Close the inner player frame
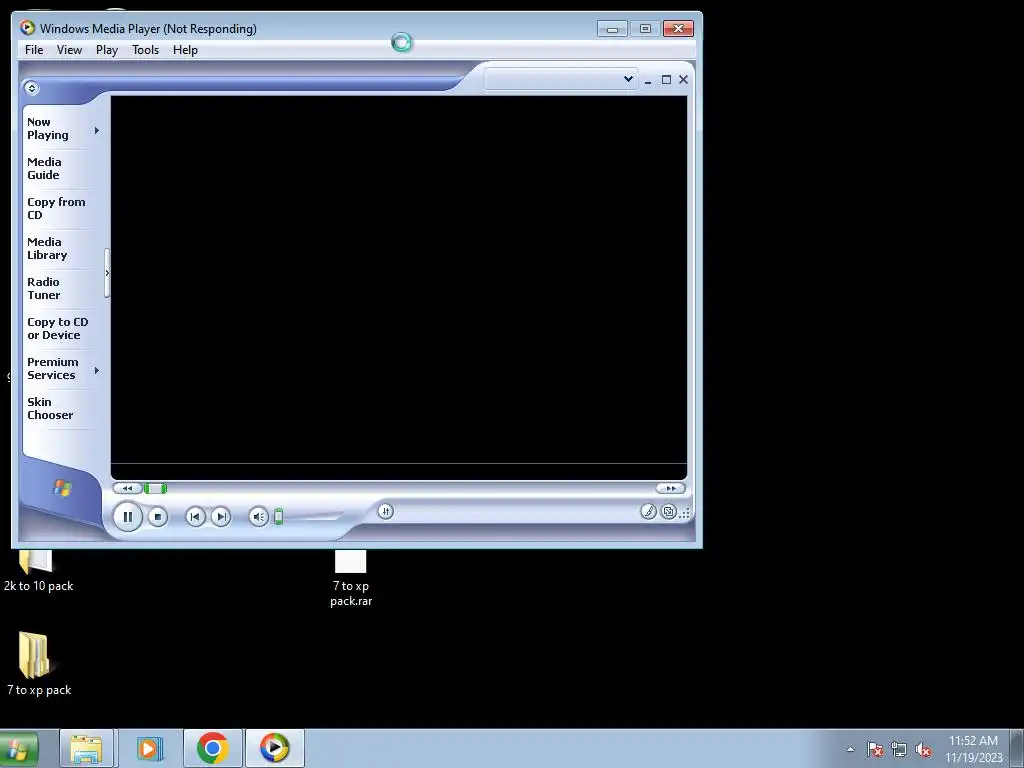The width and height of the screenshot is (1024, 768). [x=683, y=80]
